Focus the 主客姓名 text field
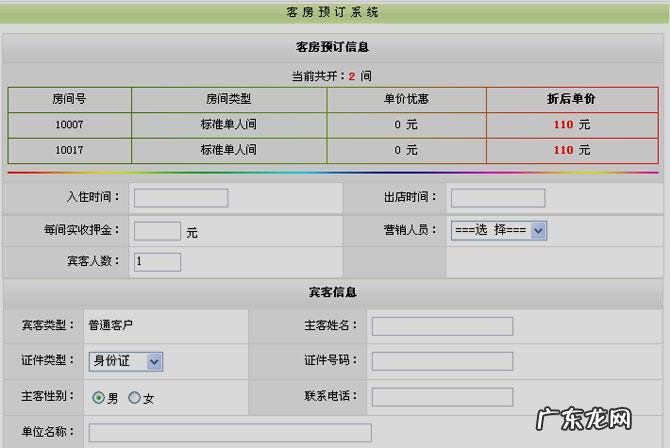Screen dimensions: 670x448 (442, 326)
